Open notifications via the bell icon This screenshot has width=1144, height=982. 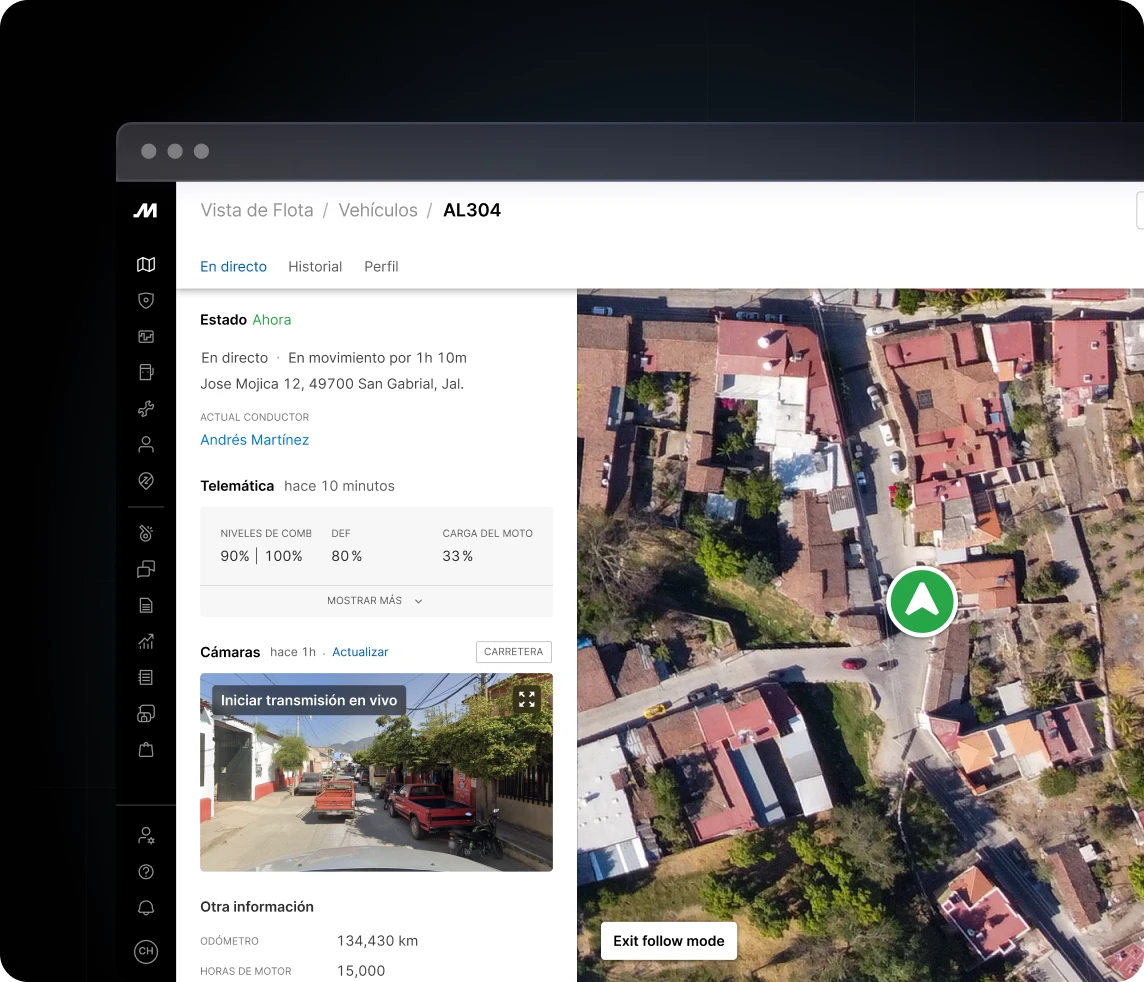coord(146,907)
